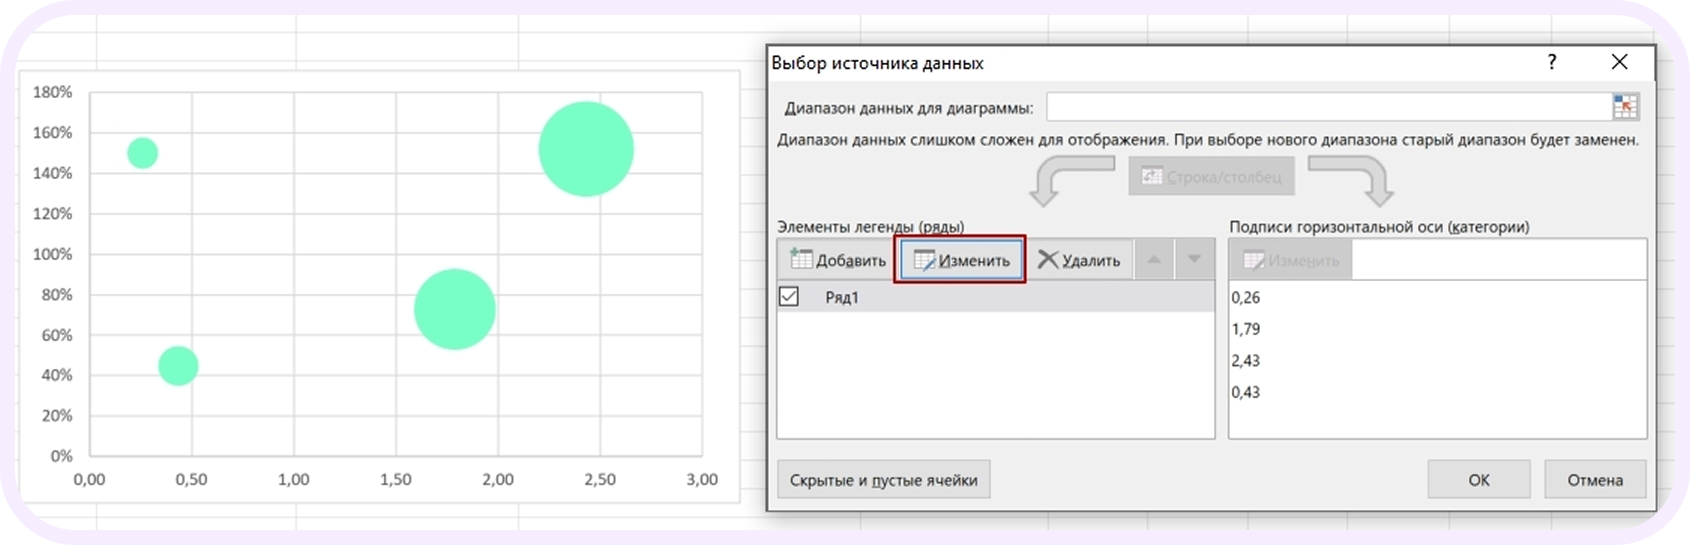Select category label 0,26
Viewport: 1690px width, 545px height.
coord(1246,297)
